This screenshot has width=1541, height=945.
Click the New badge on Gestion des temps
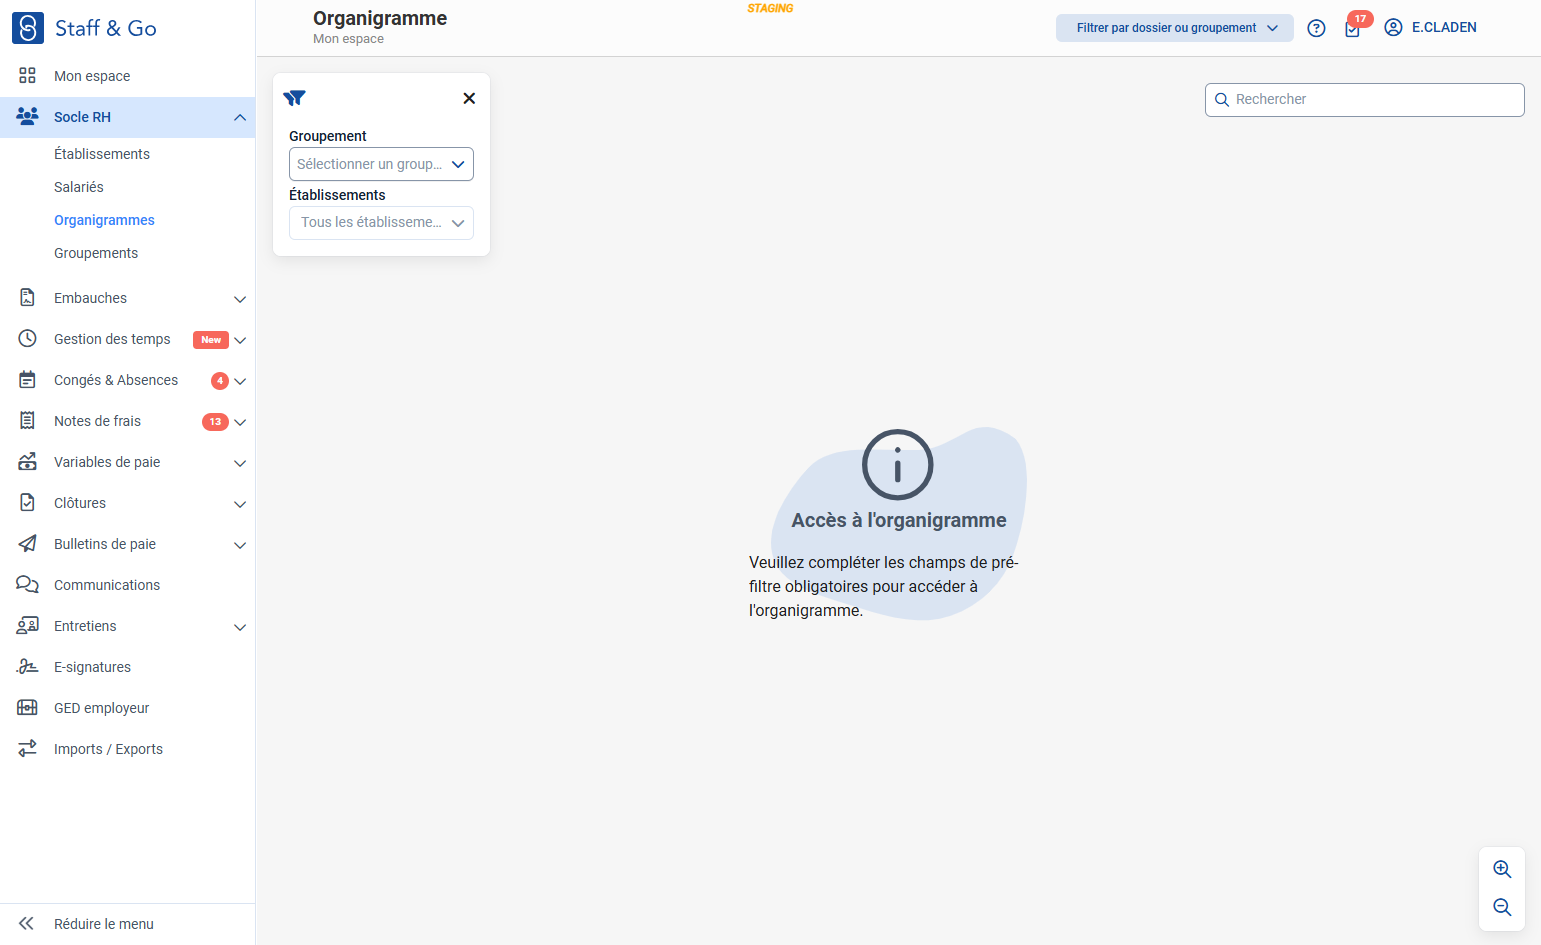(x=211, y=340)
